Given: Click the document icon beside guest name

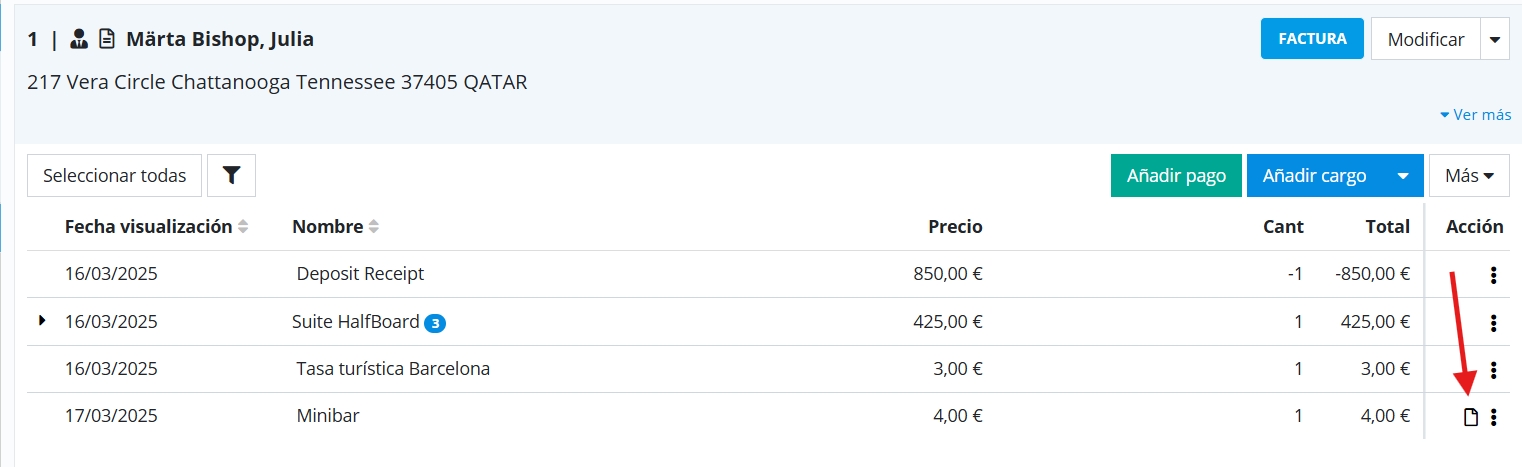Looking at the screenshot, I should [x=106, y=40].
